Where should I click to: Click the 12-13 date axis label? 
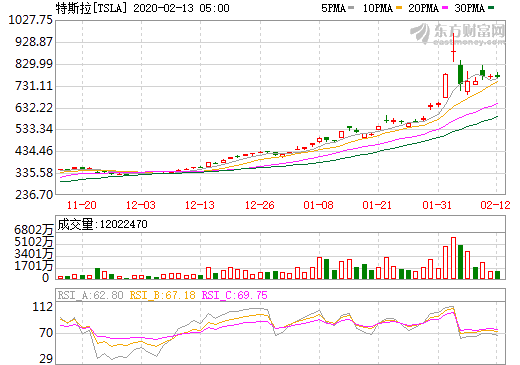(x=200, y=205)
